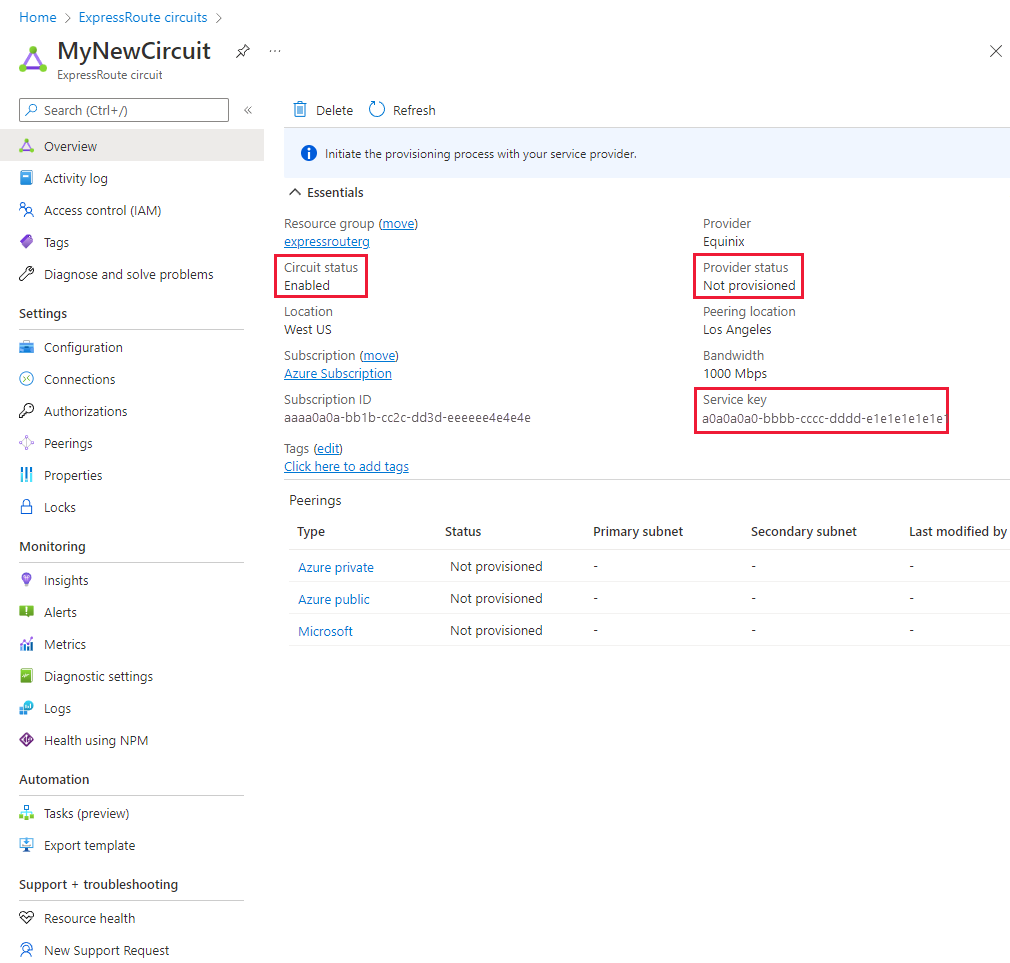Click move link next to Resource group
1010x963 pixels.
coord(398,224)
